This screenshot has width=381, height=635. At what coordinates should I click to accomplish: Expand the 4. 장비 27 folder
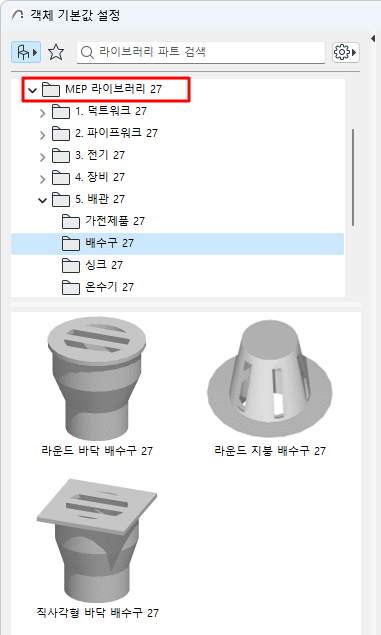click(43, 179)
